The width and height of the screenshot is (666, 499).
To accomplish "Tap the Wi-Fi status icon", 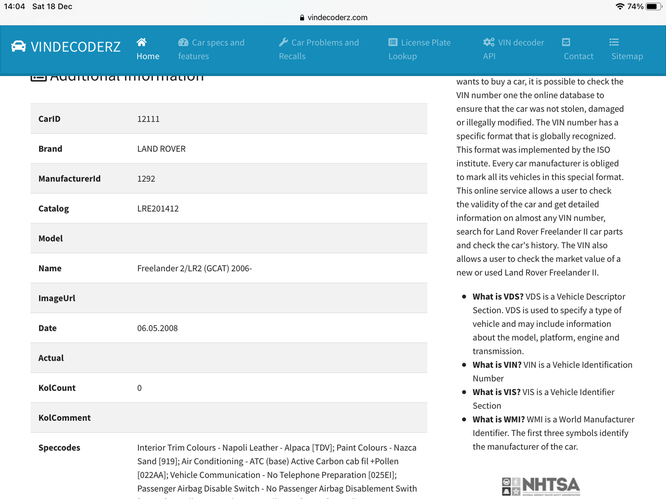I will [x=620, y=6].
